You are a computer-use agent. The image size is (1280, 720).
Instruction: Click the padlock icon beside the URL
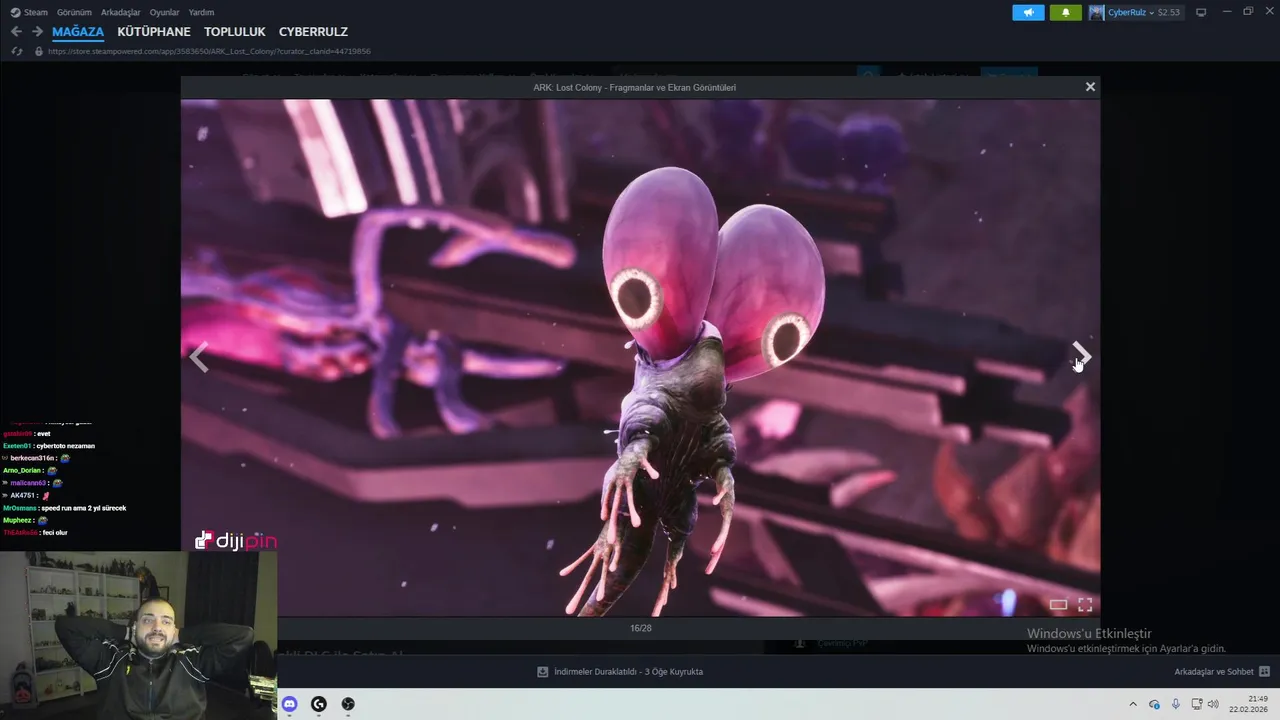click(x=39, y=51)
